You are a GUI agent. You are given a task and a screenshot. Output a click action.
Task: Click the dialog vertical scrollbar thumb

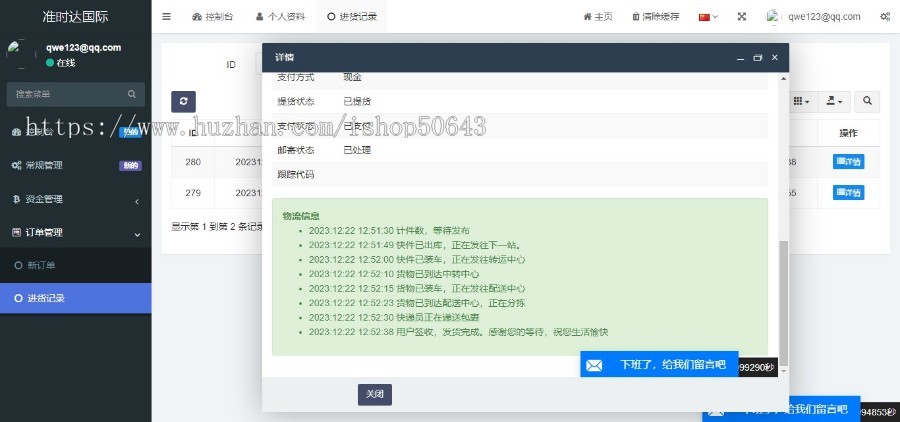(783, 304)
